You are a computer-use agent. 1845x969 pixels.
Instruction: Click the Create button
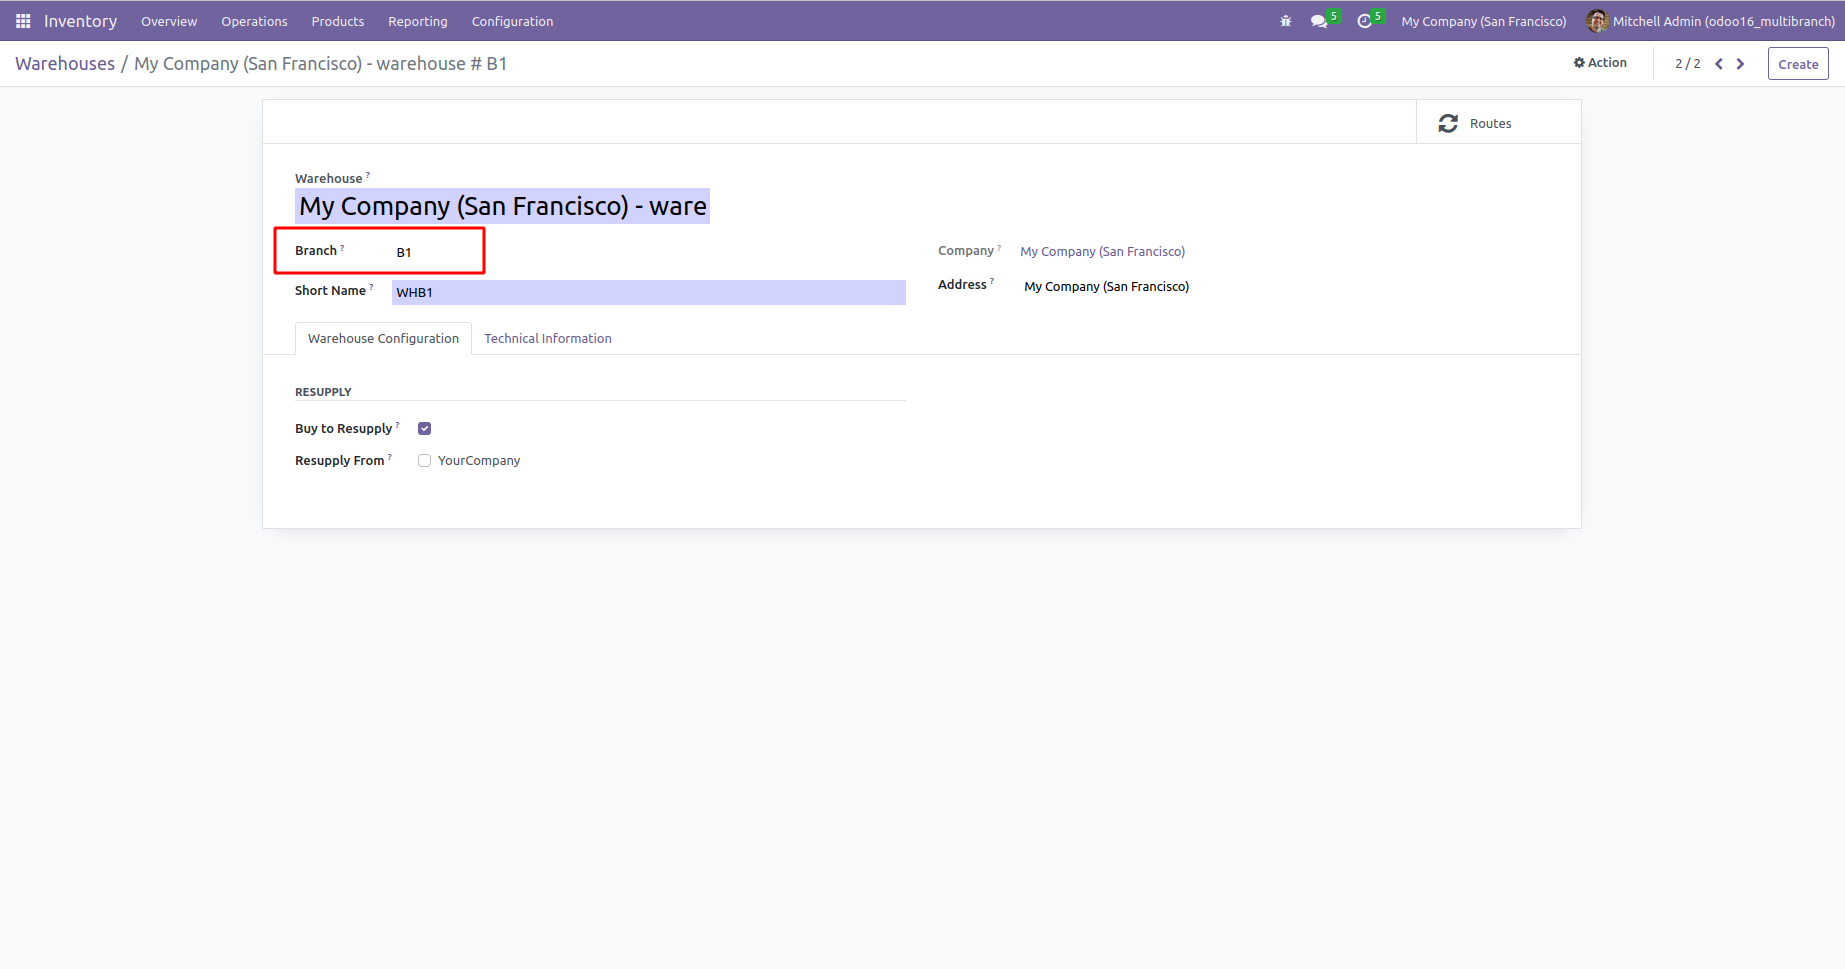pyautogui.click(x=1798, y=64)
